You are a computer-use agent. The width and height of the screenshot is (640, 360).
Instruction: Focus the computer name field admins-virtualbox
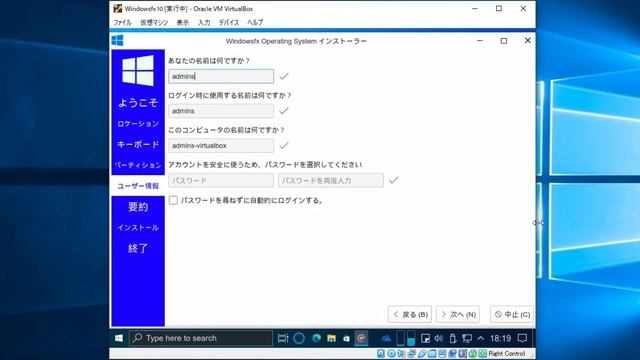coord(221,146)
